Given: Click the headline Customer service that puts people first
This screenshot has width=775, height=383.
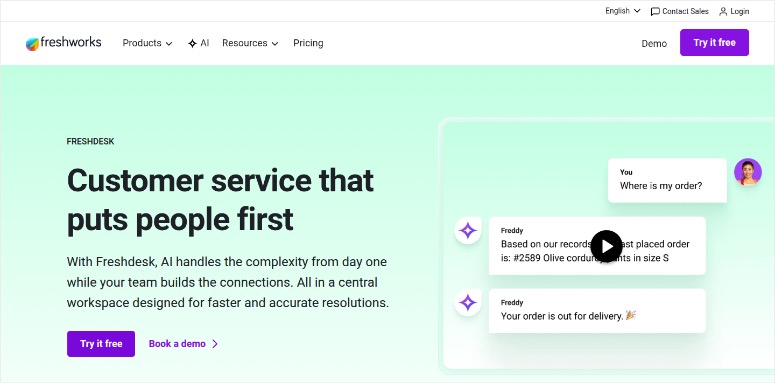Looking at the screenshot, I should pos(220,200).
